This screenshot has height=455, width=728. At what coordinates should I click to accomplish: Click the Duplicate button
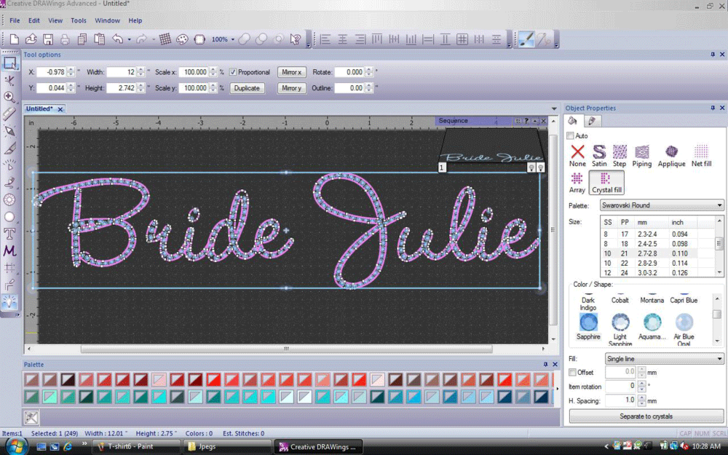click(x=247, y=88)
